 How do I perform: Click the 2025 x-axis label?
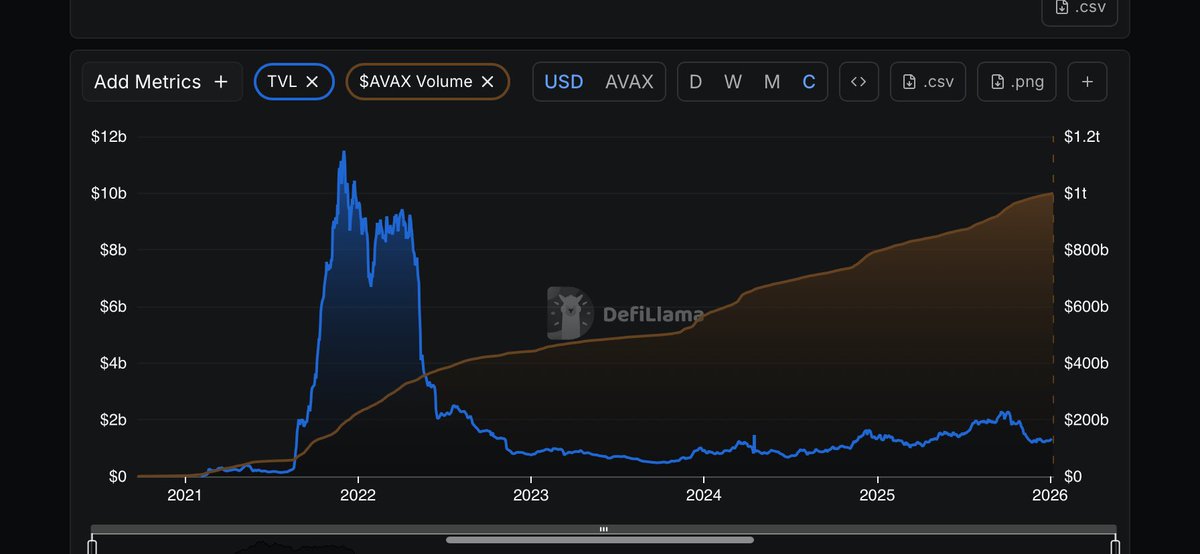pos(877,495)
